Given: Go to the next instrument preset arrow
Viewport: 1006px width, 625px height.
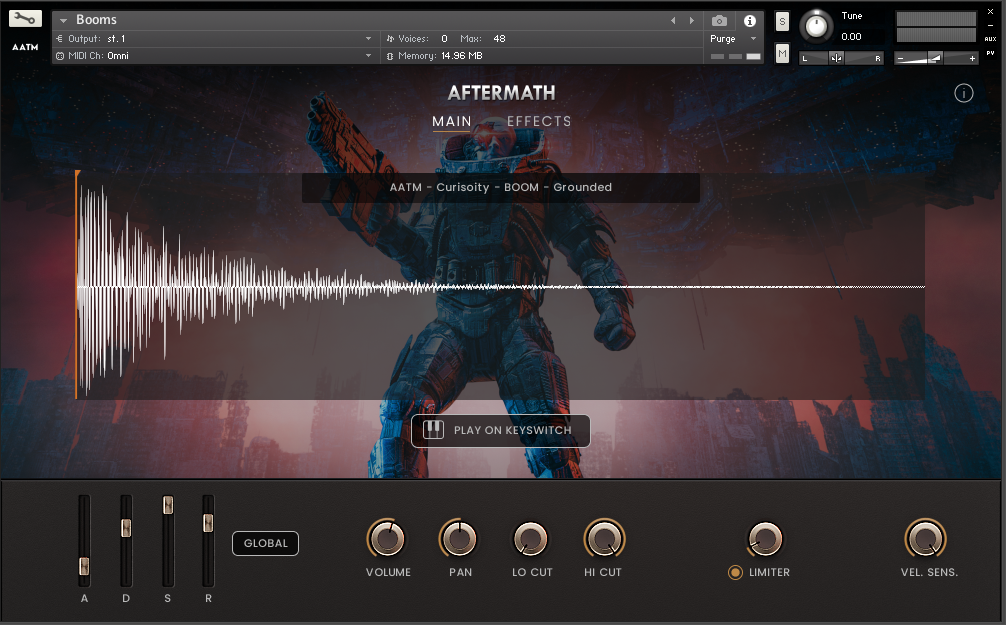Looking at the screenshot, I should 691,20.
